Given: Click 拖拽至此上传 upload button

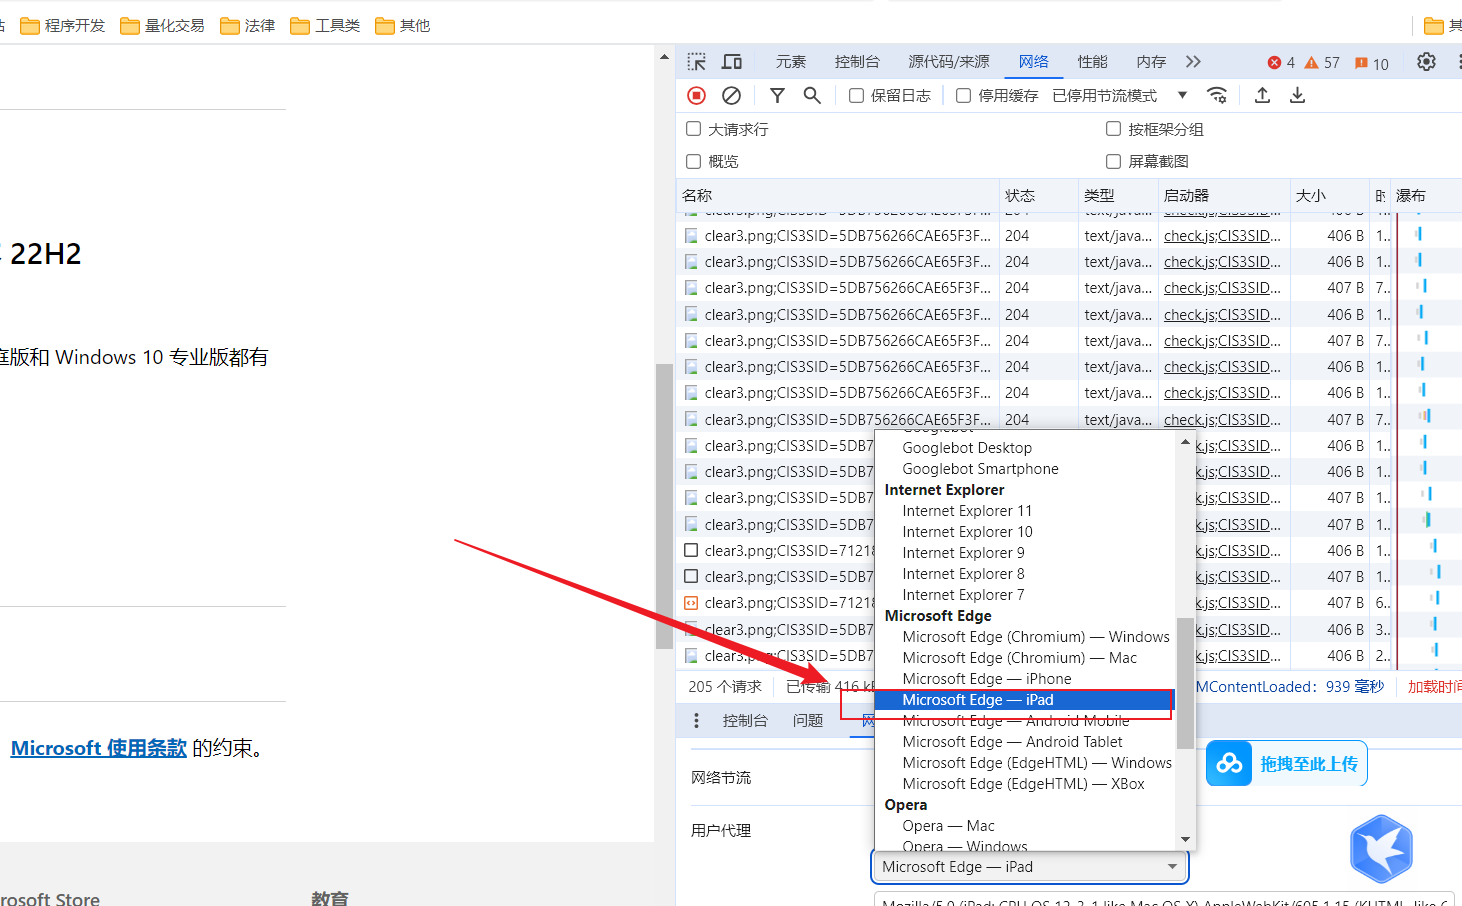Looking at the screenshot, I should pyautogui.click(x=1287, y=764).
